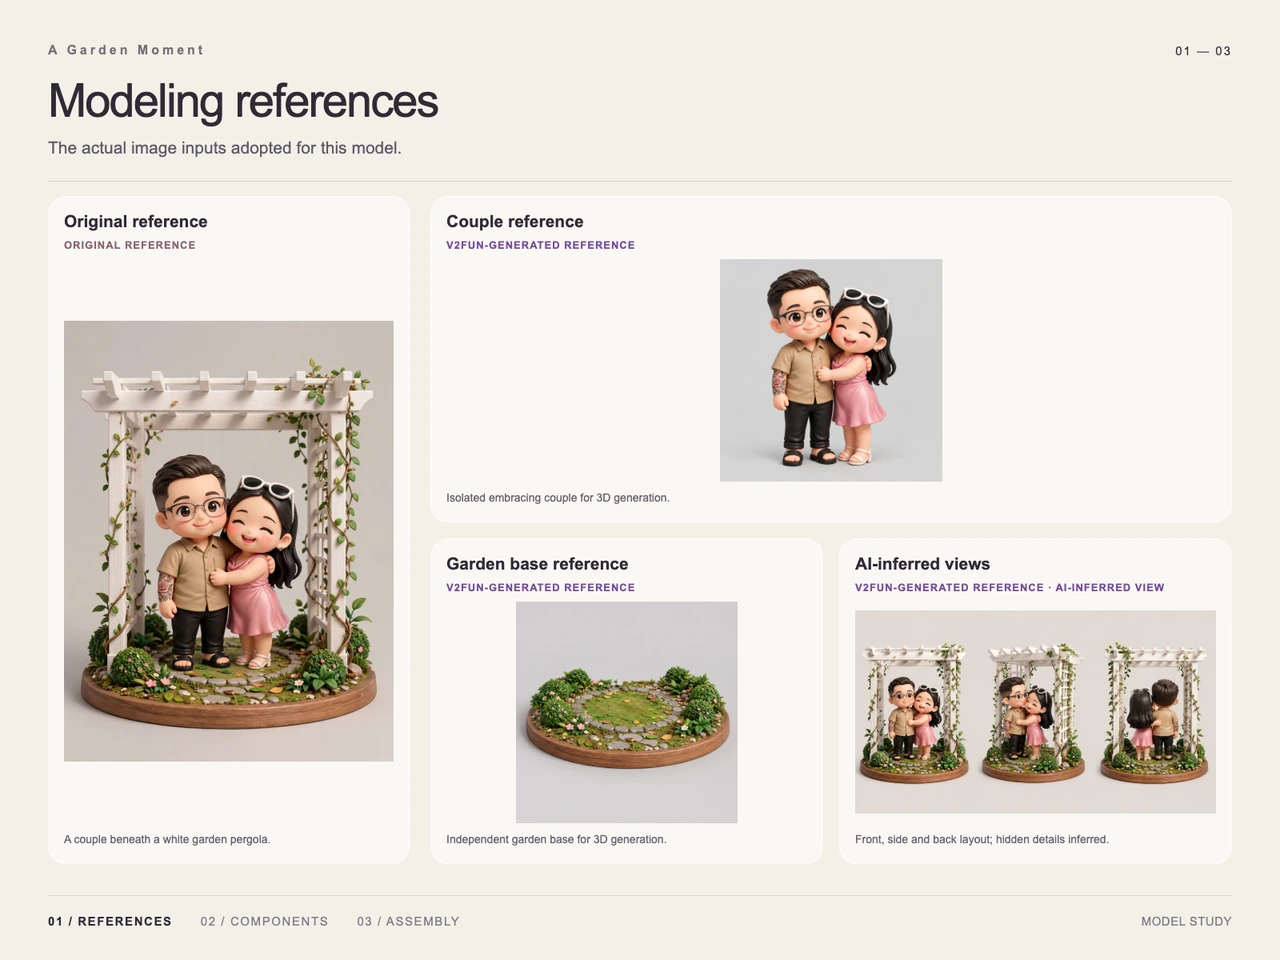Screen dimensions: 1280x960
Task: Click the 'MODEL STUDY' footer text
Action: pos(1186,921)
